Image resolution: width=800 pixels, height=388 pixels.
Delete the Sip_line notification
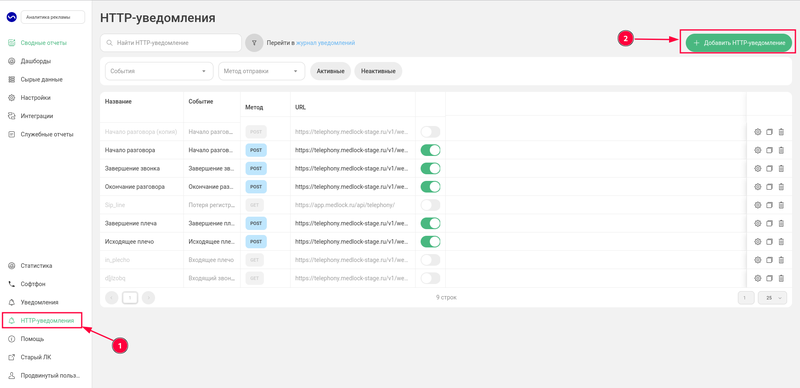point(781,205)
